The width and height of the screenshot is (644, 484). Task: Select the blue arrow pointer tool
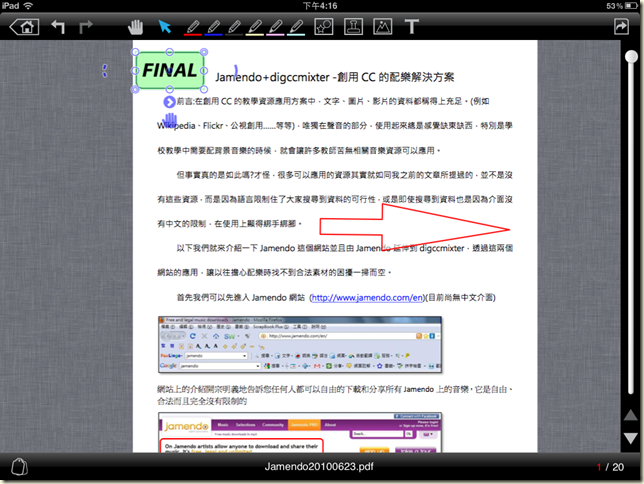[x=165, y=27]
